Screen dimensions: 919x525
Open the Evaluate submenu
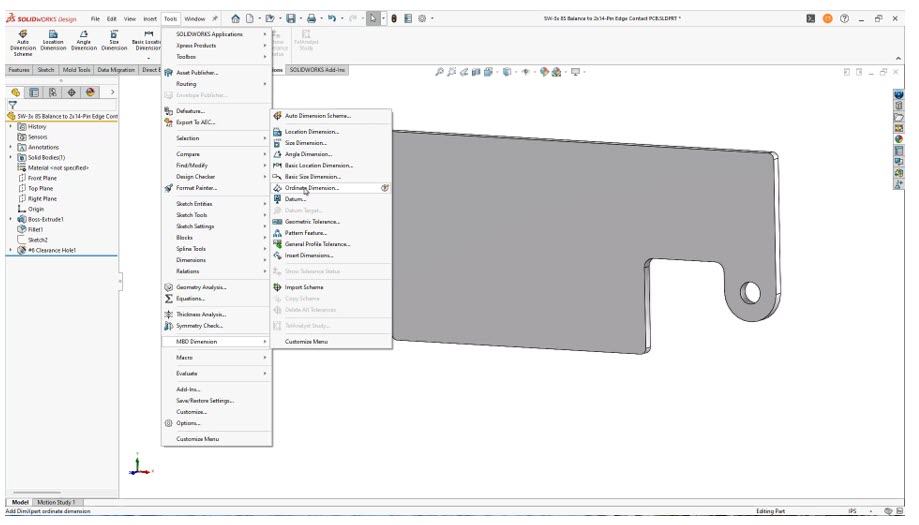click(x=187, y=373)
